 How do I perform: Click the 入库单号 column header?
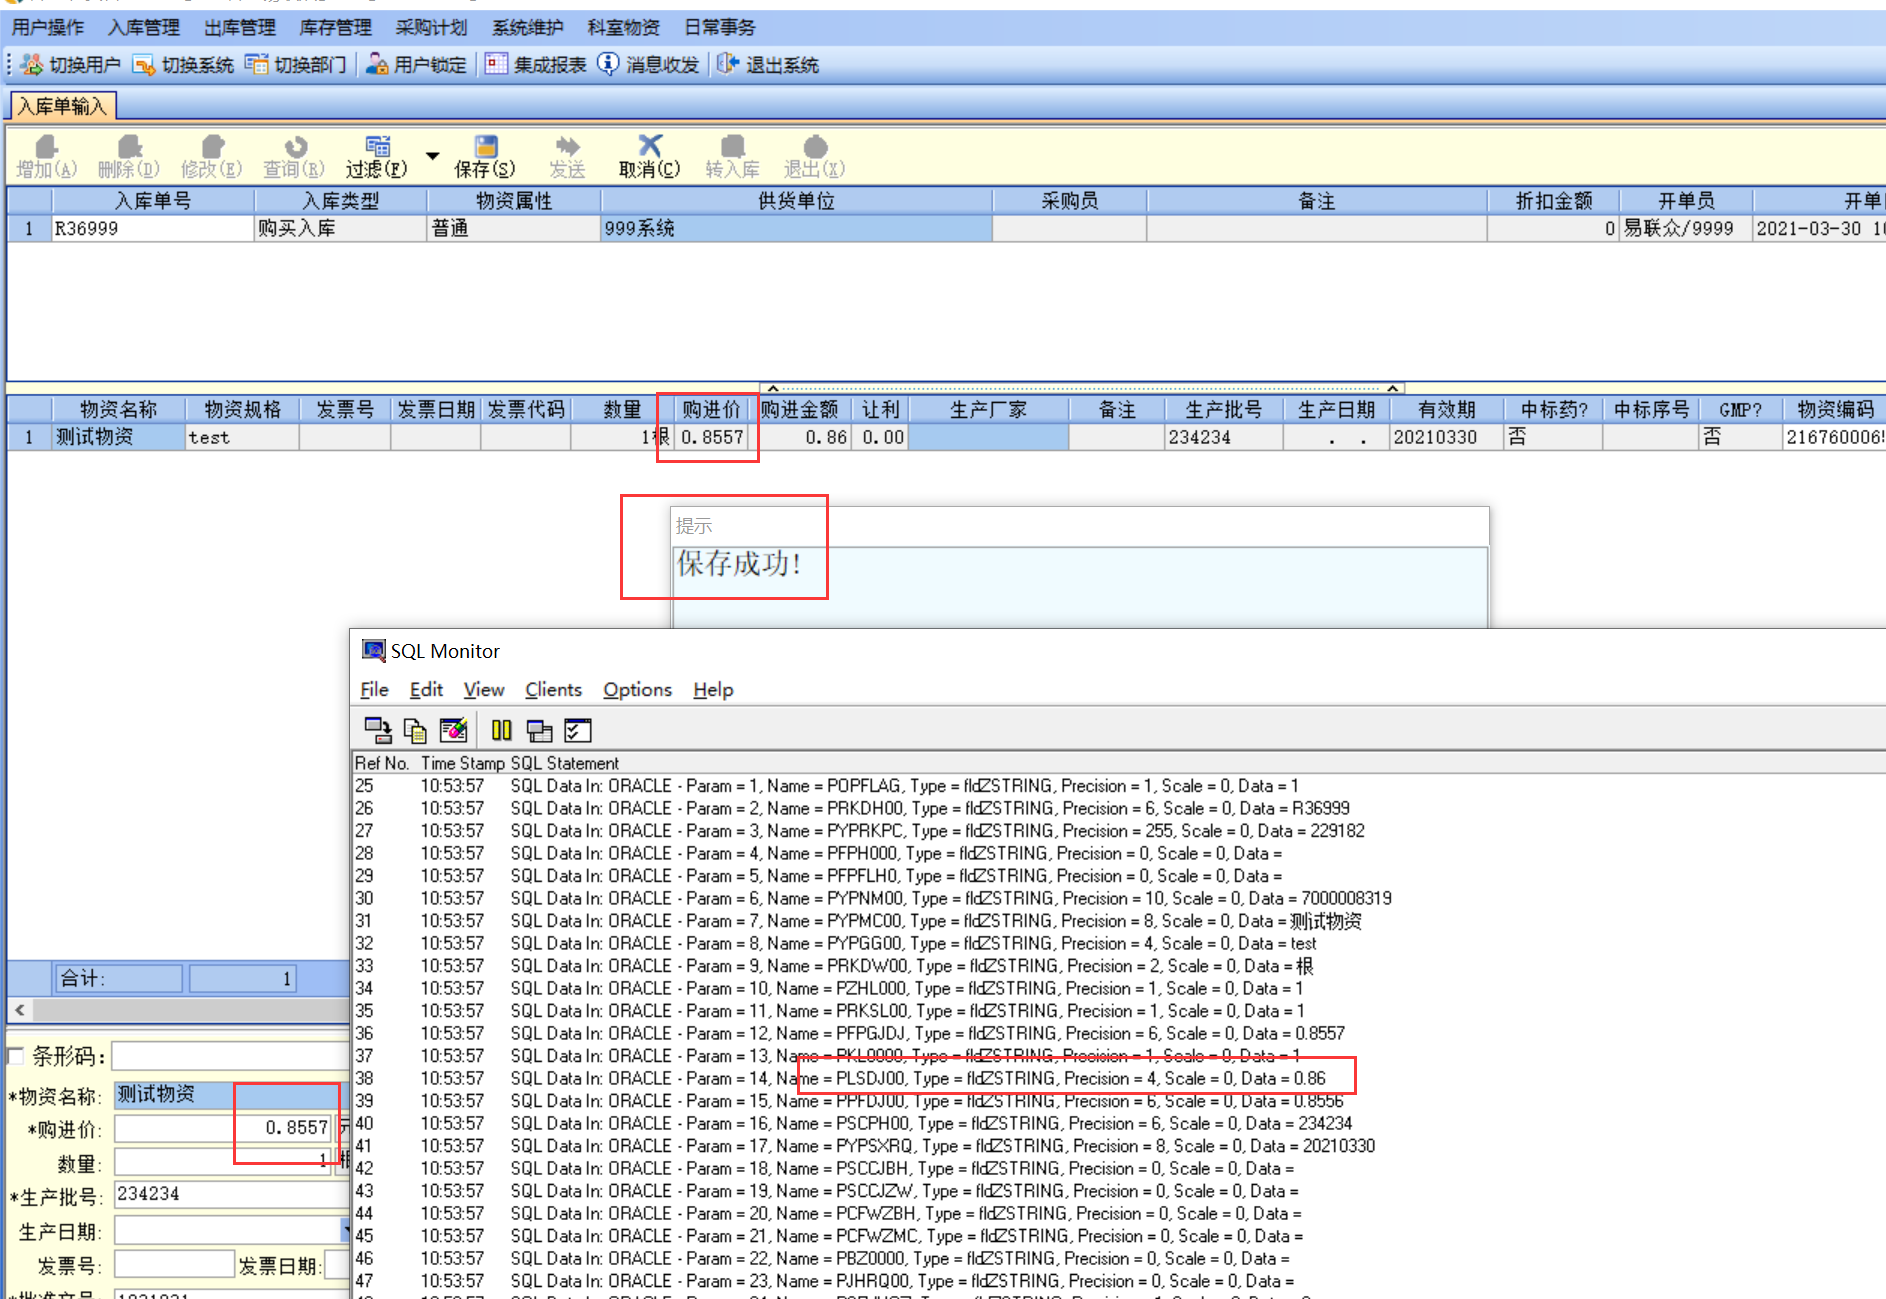[x=152, y=201]
